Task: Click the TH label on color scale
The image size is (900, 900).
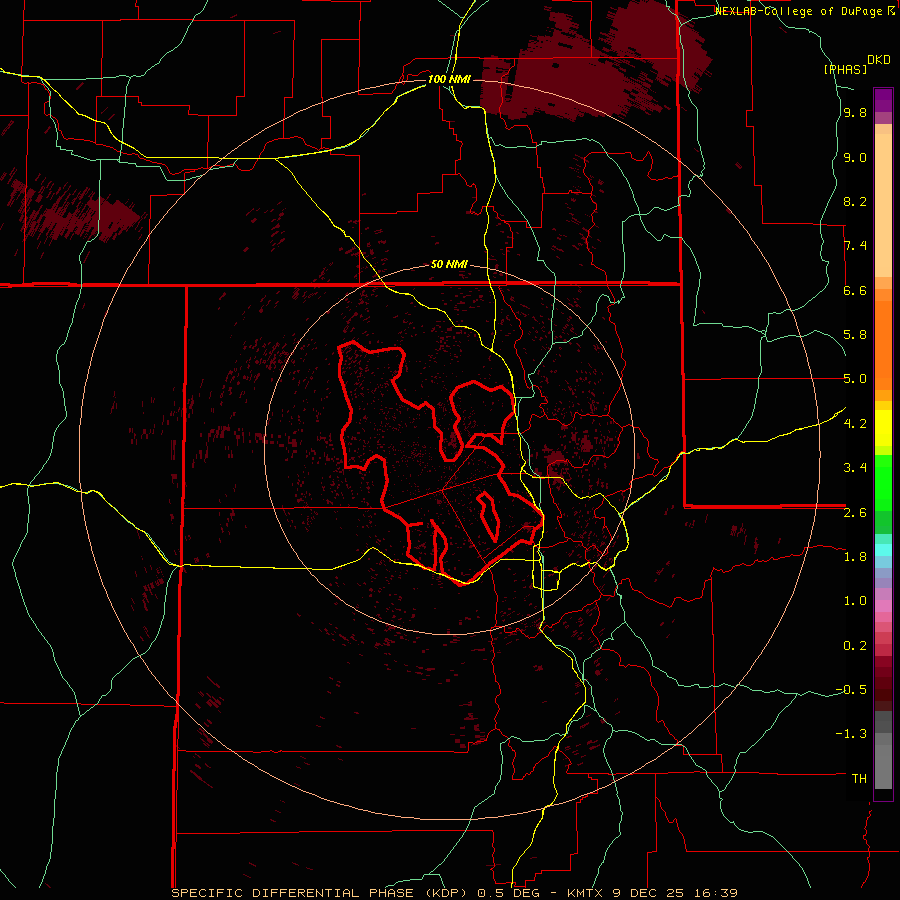Action: click(859, 779)
